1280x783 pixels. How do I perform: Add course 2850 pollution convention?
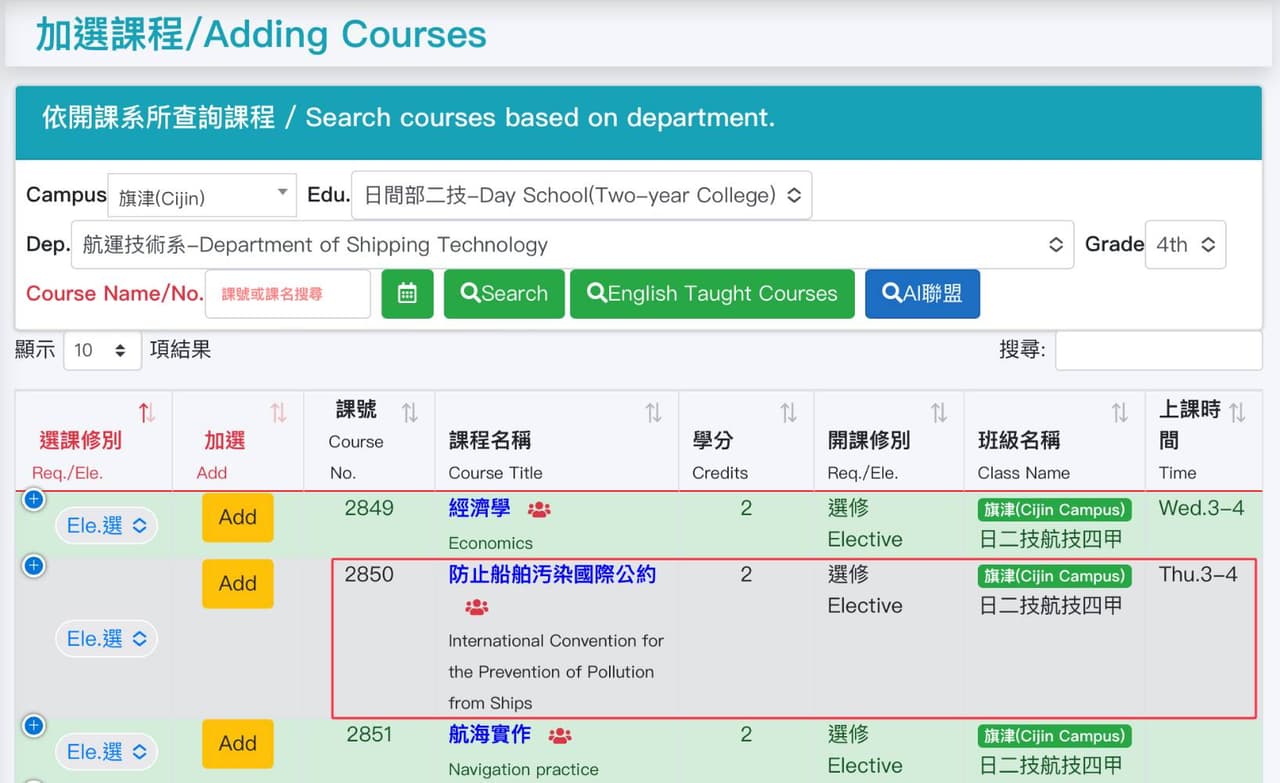238,584
